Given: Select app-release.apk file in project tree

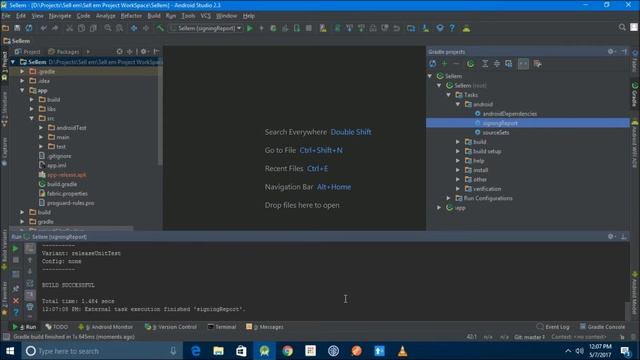Looking at the screenshot, I should click(x=67, y=175).
